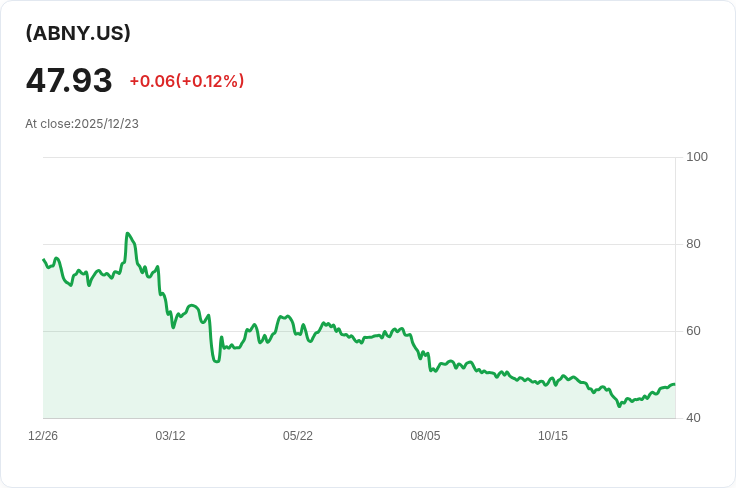This screenshot has height=488, width=736.
Task: Select the 60 value on the price axis
Action: pyautogui.click(x=693, y=331)
